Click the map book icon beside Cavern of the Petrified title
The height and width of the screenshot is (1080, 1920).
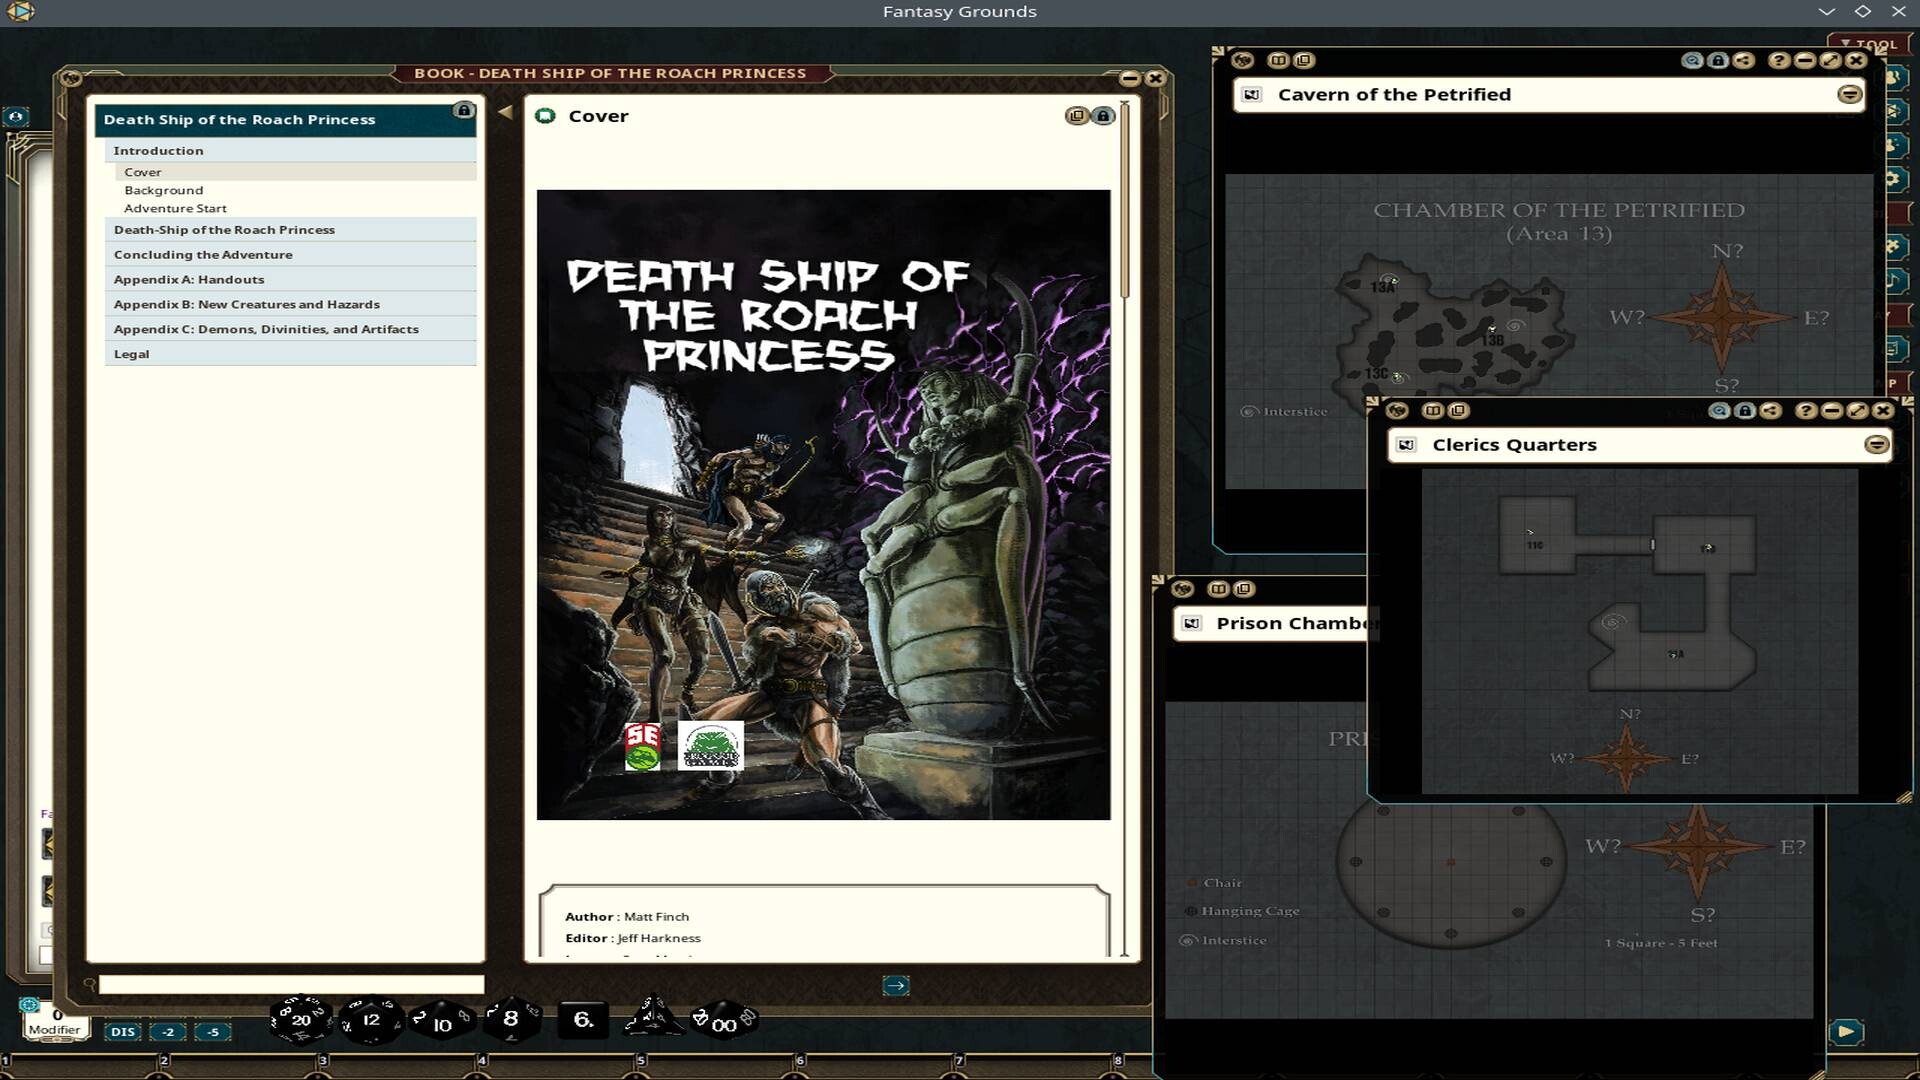1253,94
